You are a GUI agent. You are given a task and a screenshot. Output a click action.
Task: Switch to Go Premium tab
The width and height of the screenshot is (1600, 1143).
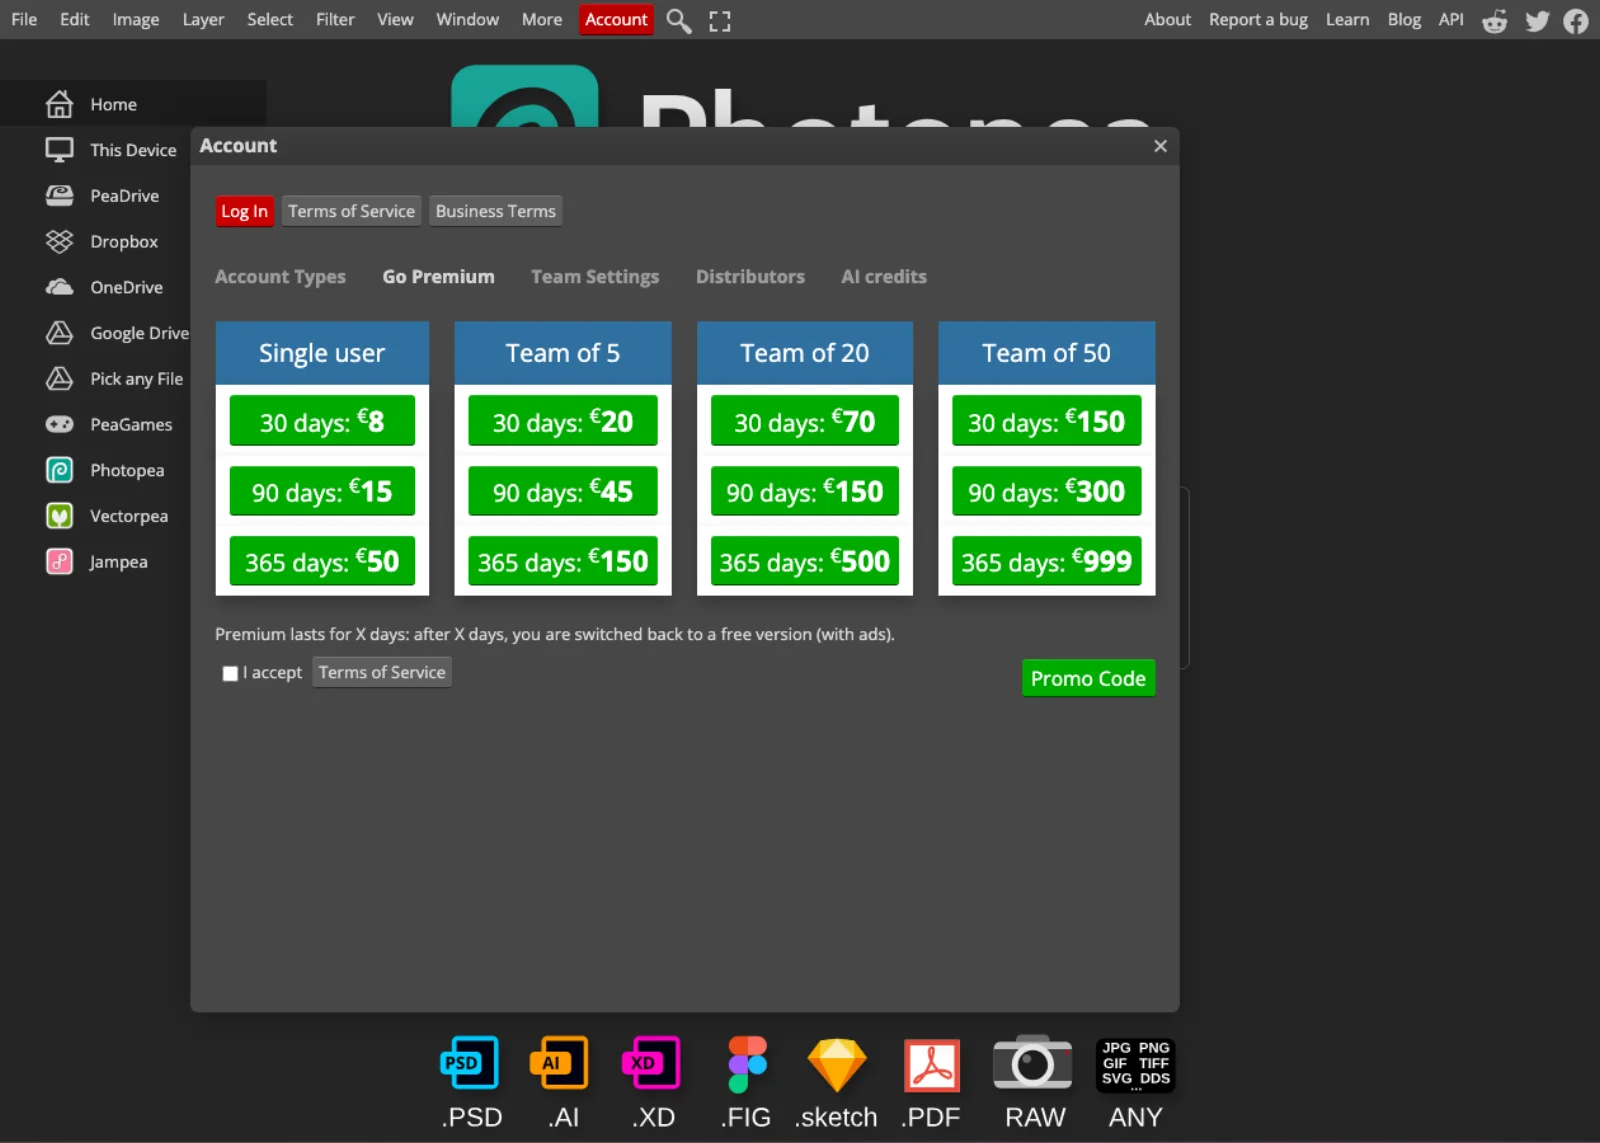438,277
